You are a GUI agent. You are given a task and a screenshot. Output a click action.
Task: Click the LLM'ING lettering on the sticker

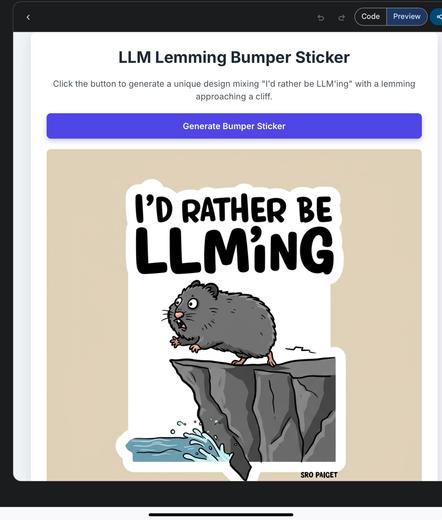click(x=234, y=250)
